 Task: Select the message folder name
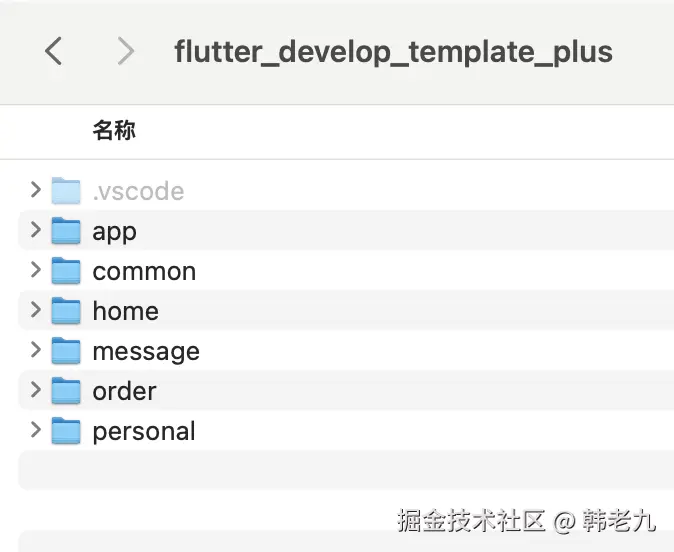(x=146, y=352)
